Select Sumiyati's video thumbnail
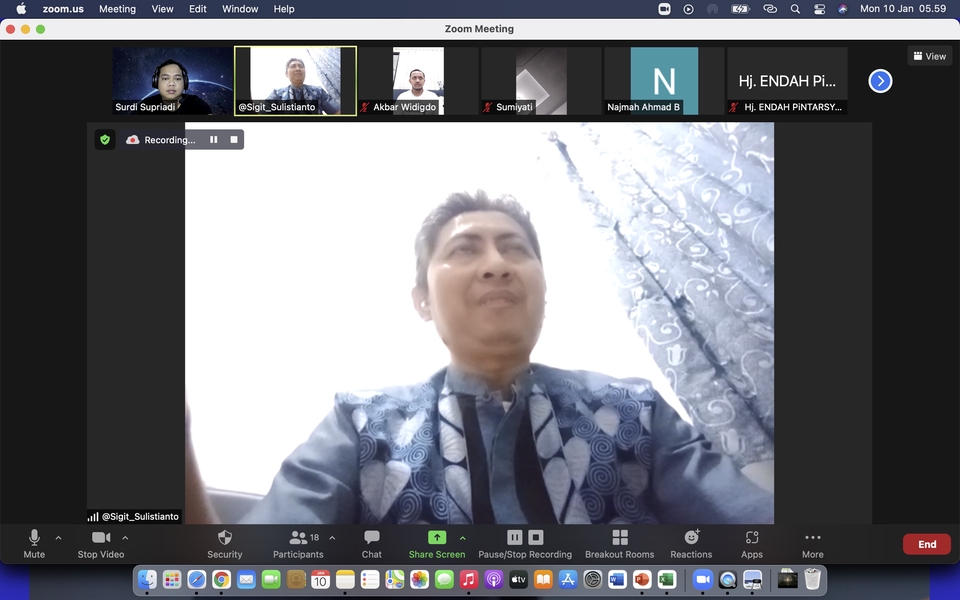This screenshot has height=600, width=960. (541, 81)
